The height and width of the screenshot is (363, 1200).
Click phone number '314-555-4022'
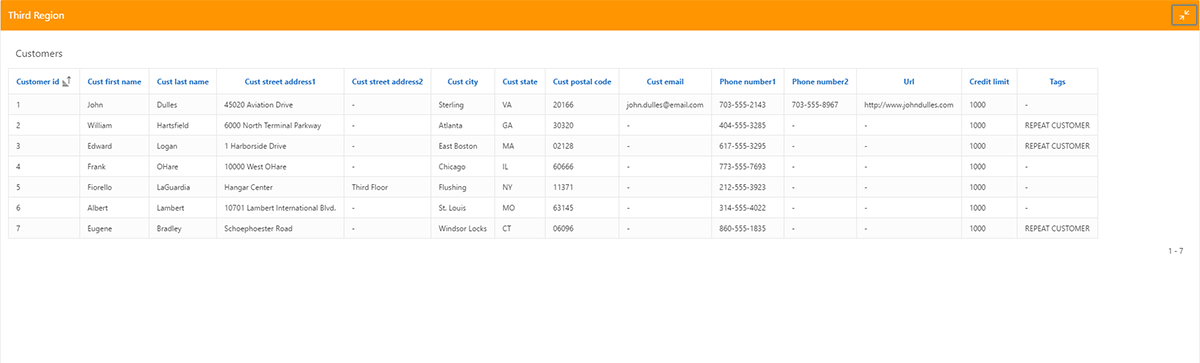click(742, 208)
